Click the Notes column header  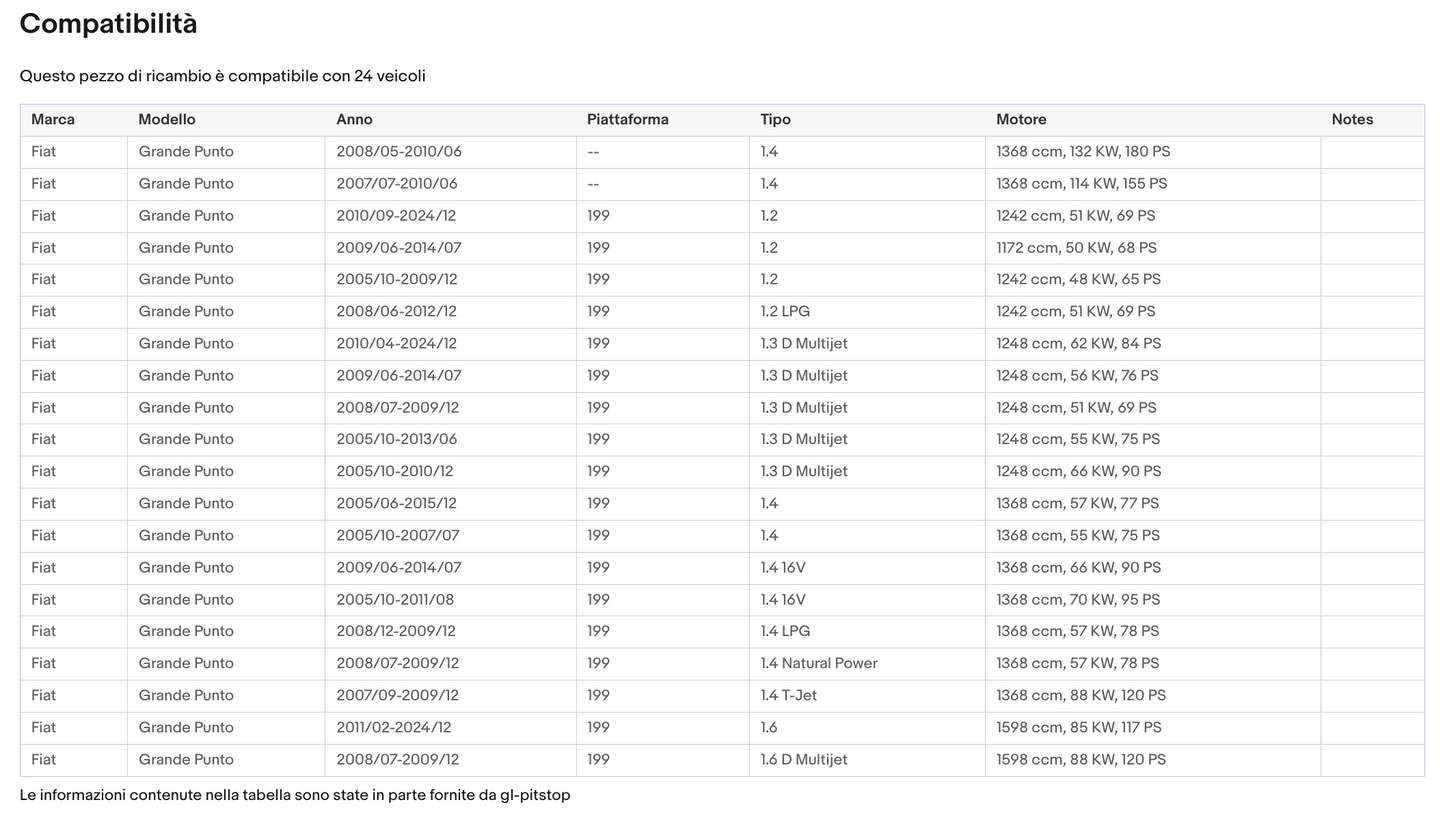coord(1352,120)
